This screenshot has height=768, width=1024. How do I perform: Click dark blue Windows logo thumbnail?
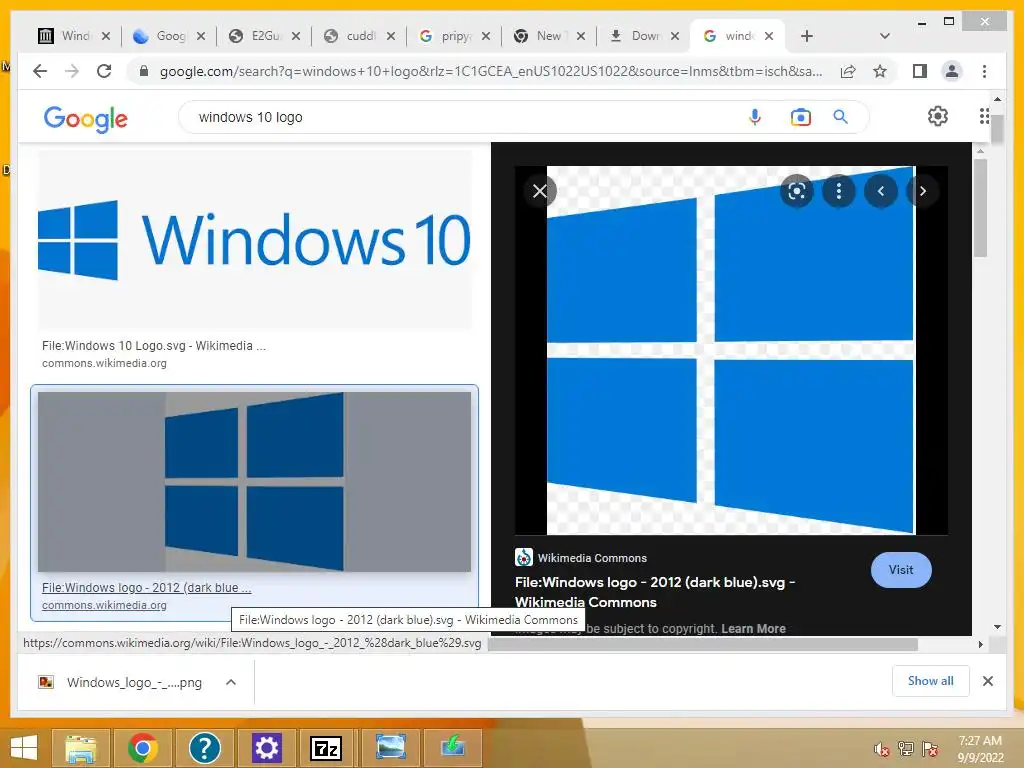[x=255, y=481]
